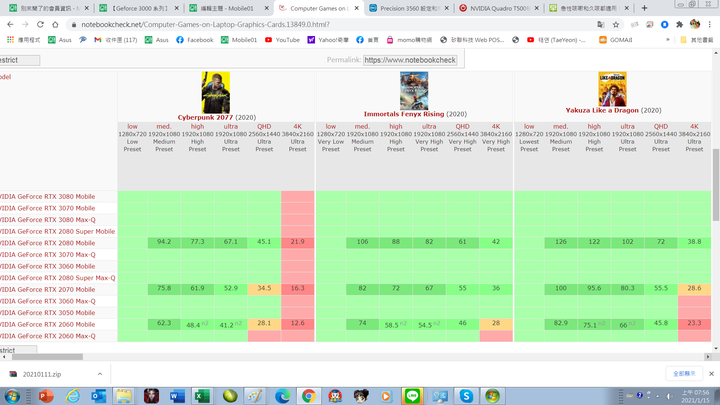Switch to the edit topic Mobile01 tab
The width and height of the screenshot is (720, 405).
(x=228, y=8)
